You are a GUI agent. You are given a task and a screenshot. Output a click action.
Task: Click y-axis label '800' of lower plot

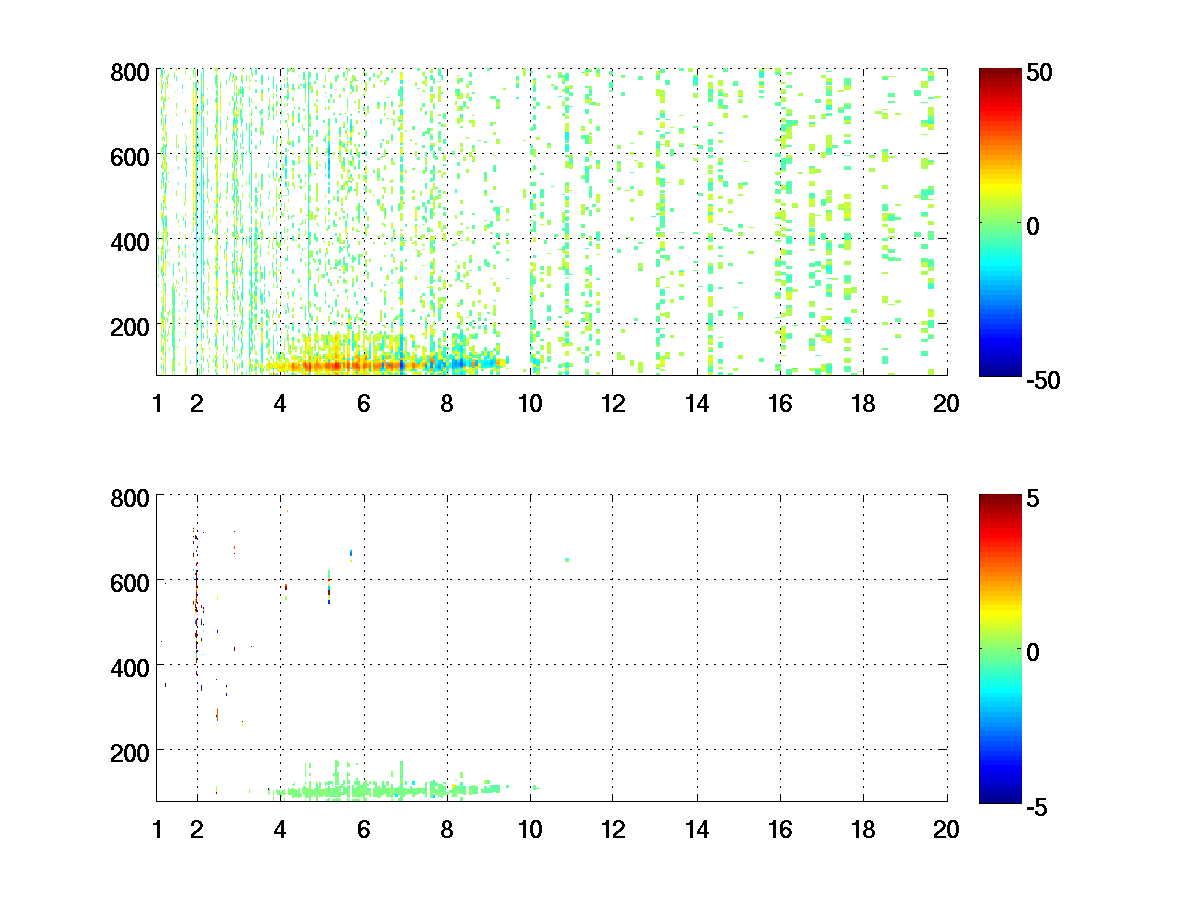tap(131, 497)
